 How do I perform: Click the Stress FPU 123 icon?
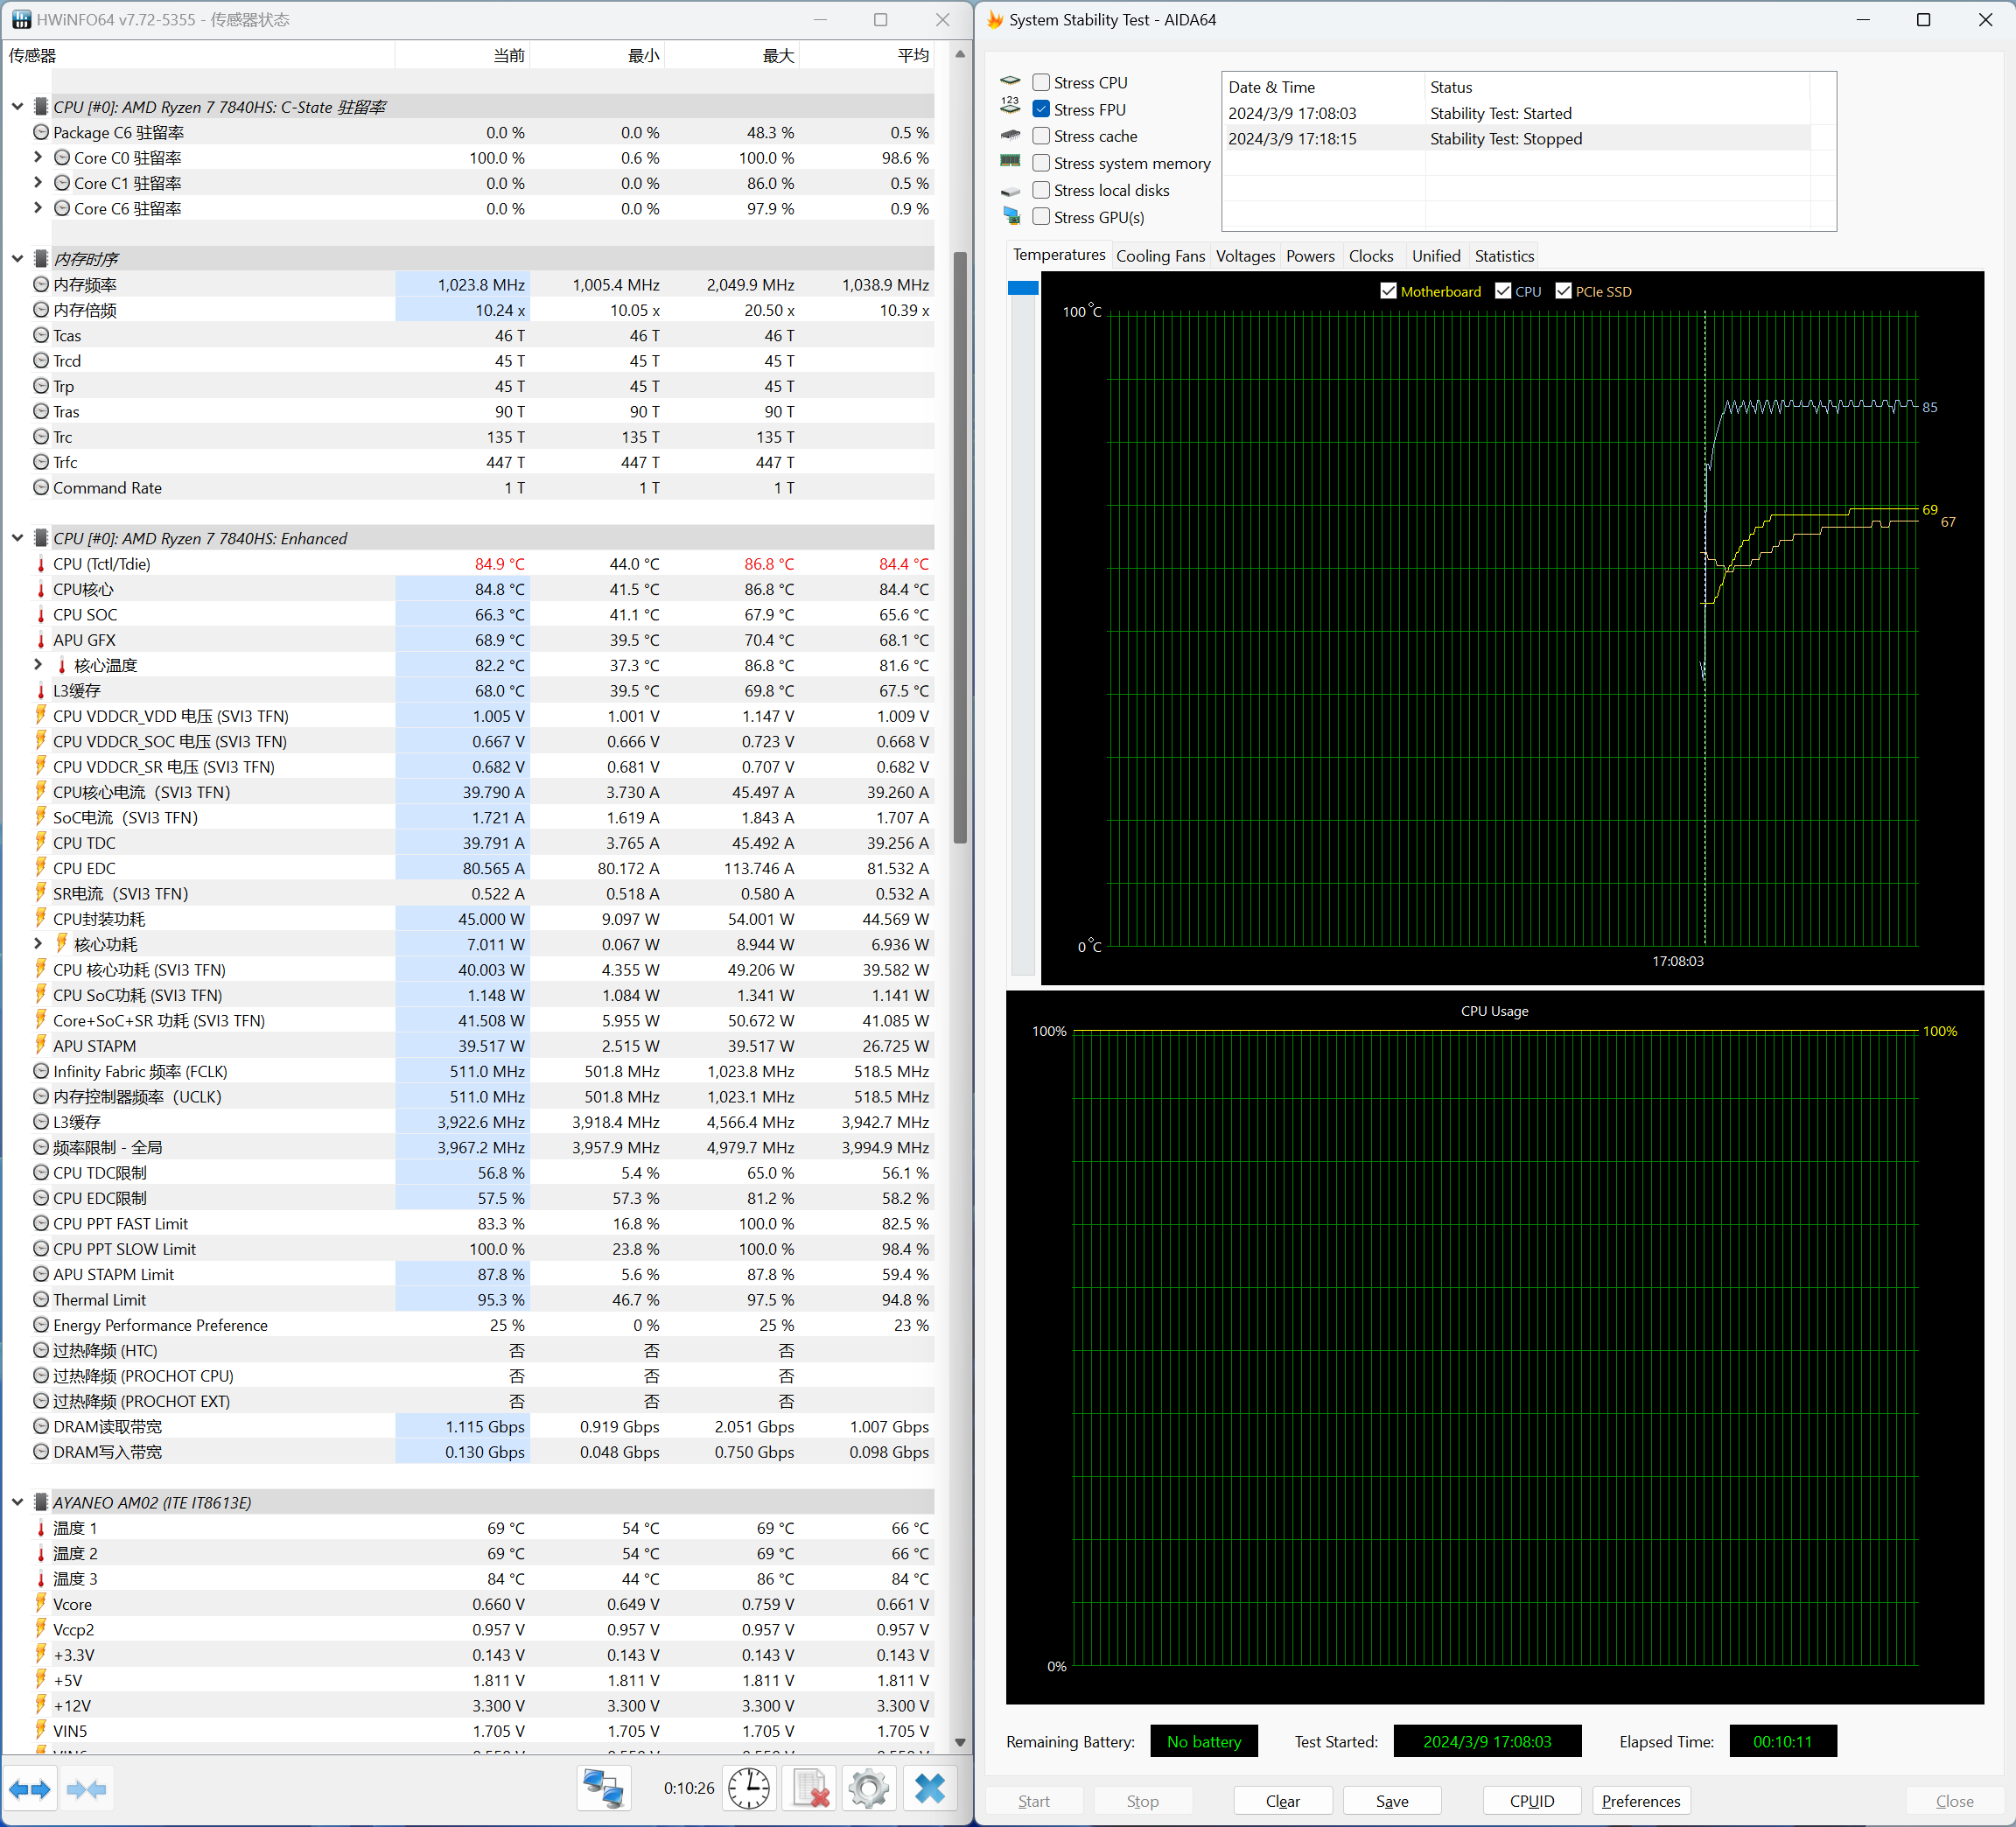[1010, 106]
